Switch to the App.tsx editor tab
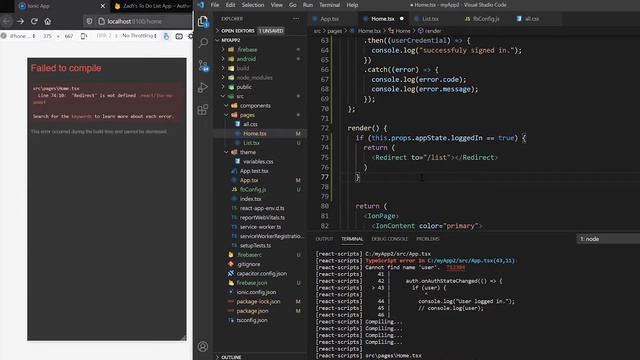 pos(329,19)
